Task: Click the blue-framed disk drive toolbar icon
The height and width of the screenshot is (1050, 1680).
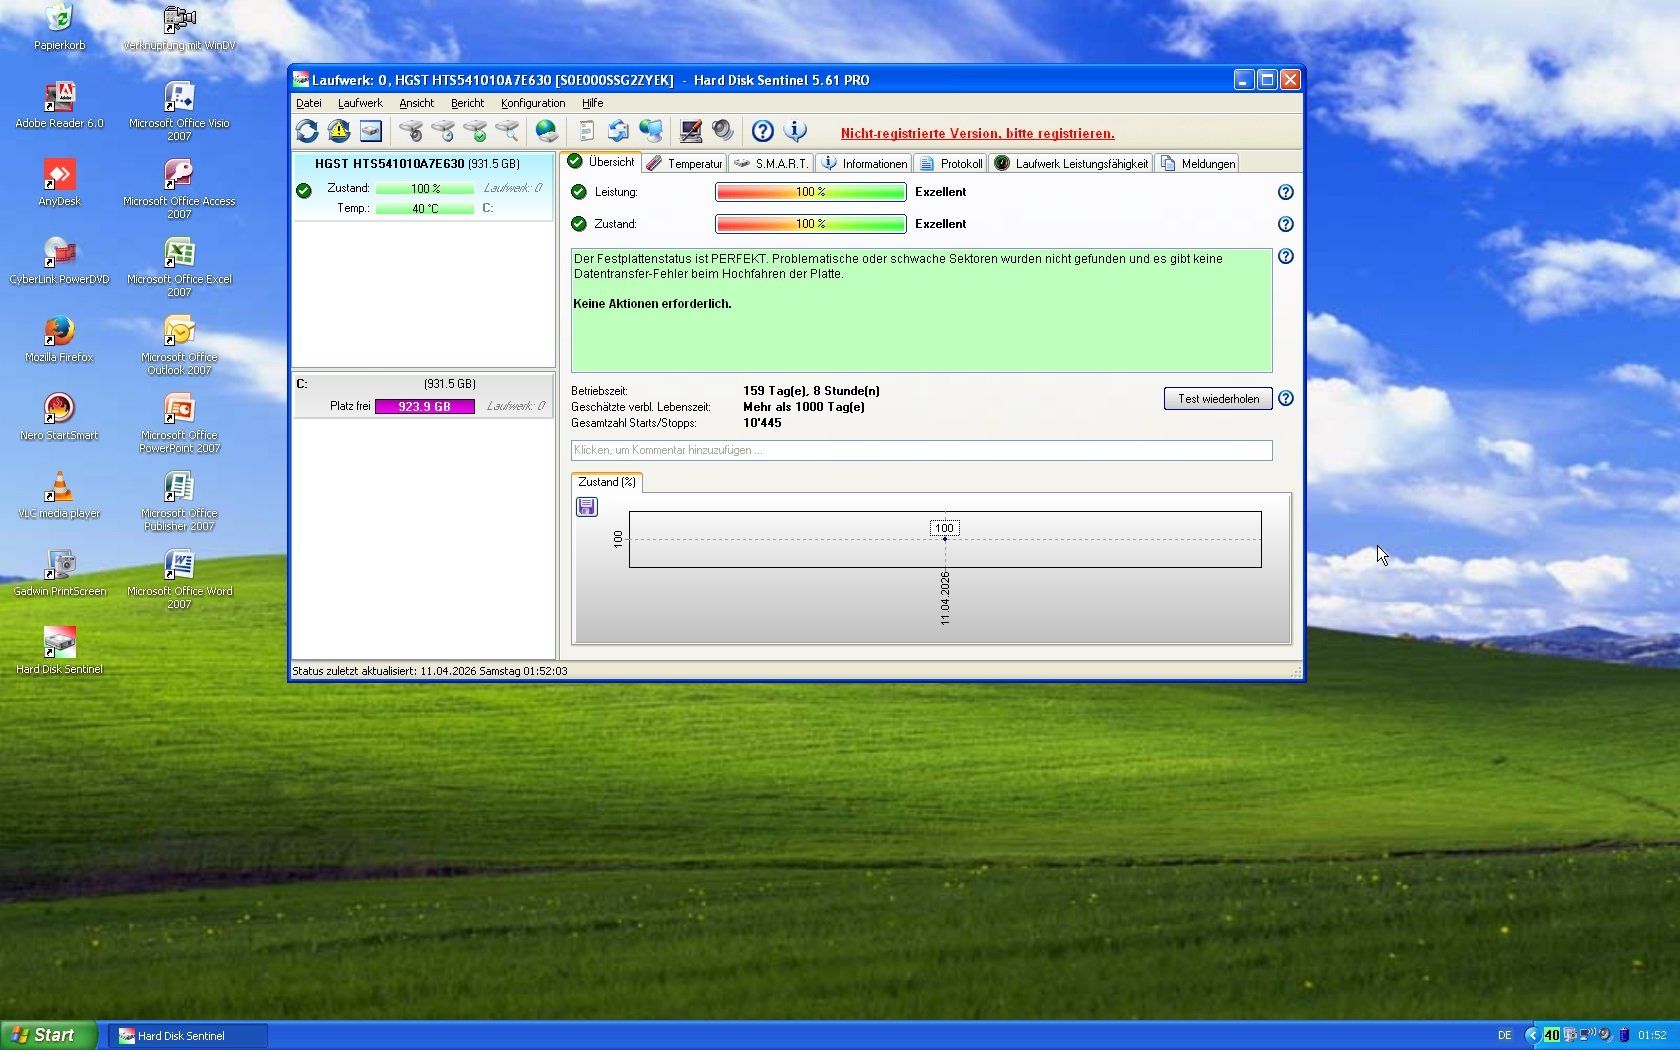Action: click(371, 131)
